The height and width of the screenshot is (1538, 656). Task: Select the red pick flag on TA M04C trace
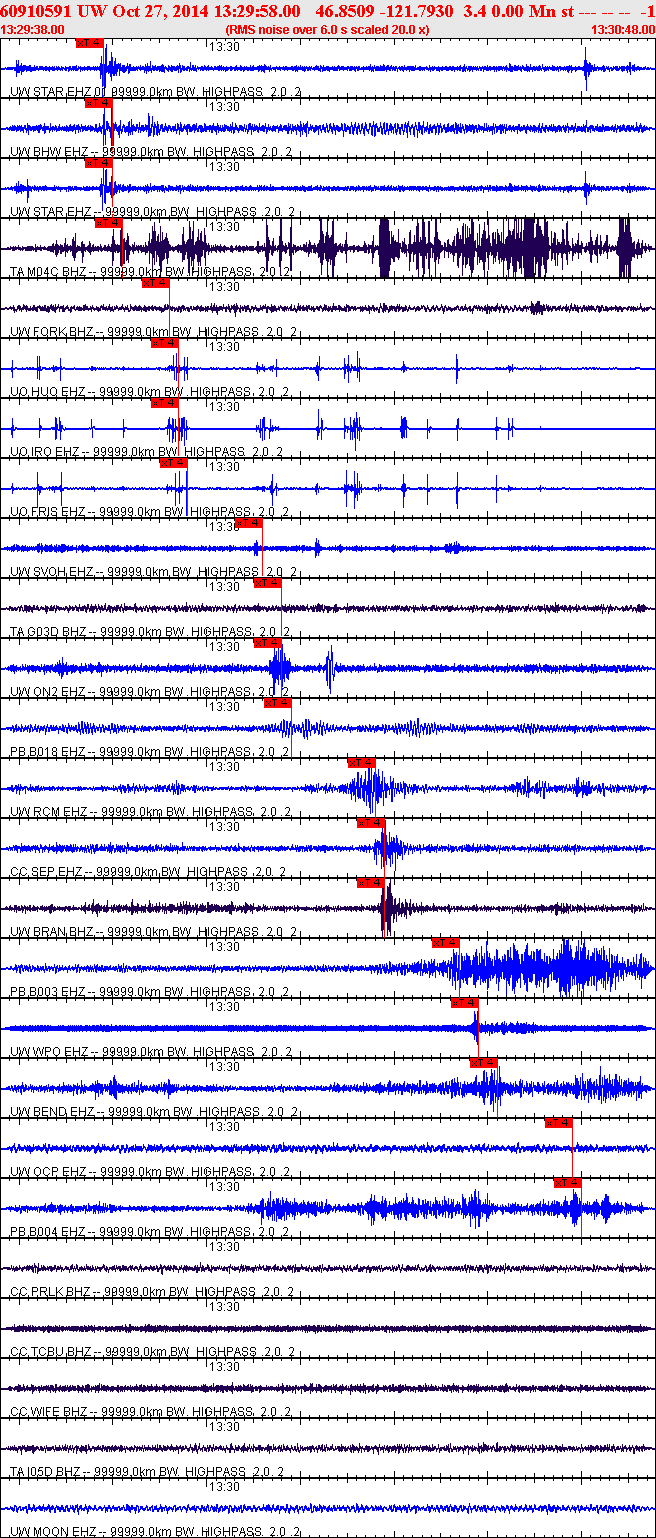pyautogui.click(x=108, y=223)
